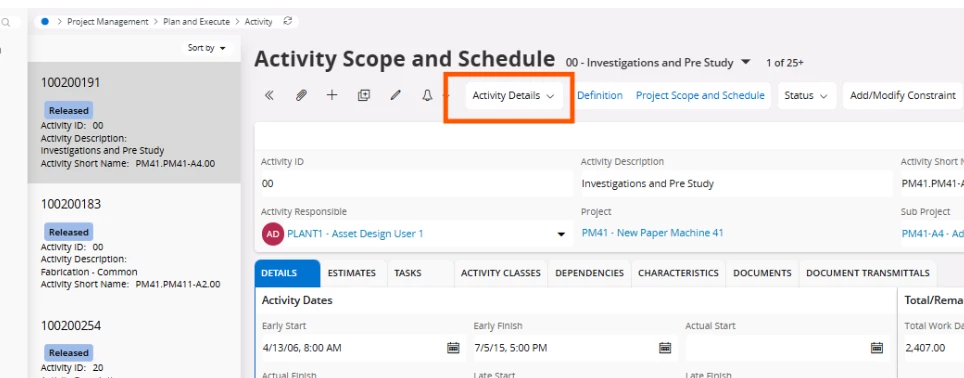Image resolution: width=964 pixels, height=378 pixels.
Task: Open the Activity Classes tab
Action: click(501, 273)
